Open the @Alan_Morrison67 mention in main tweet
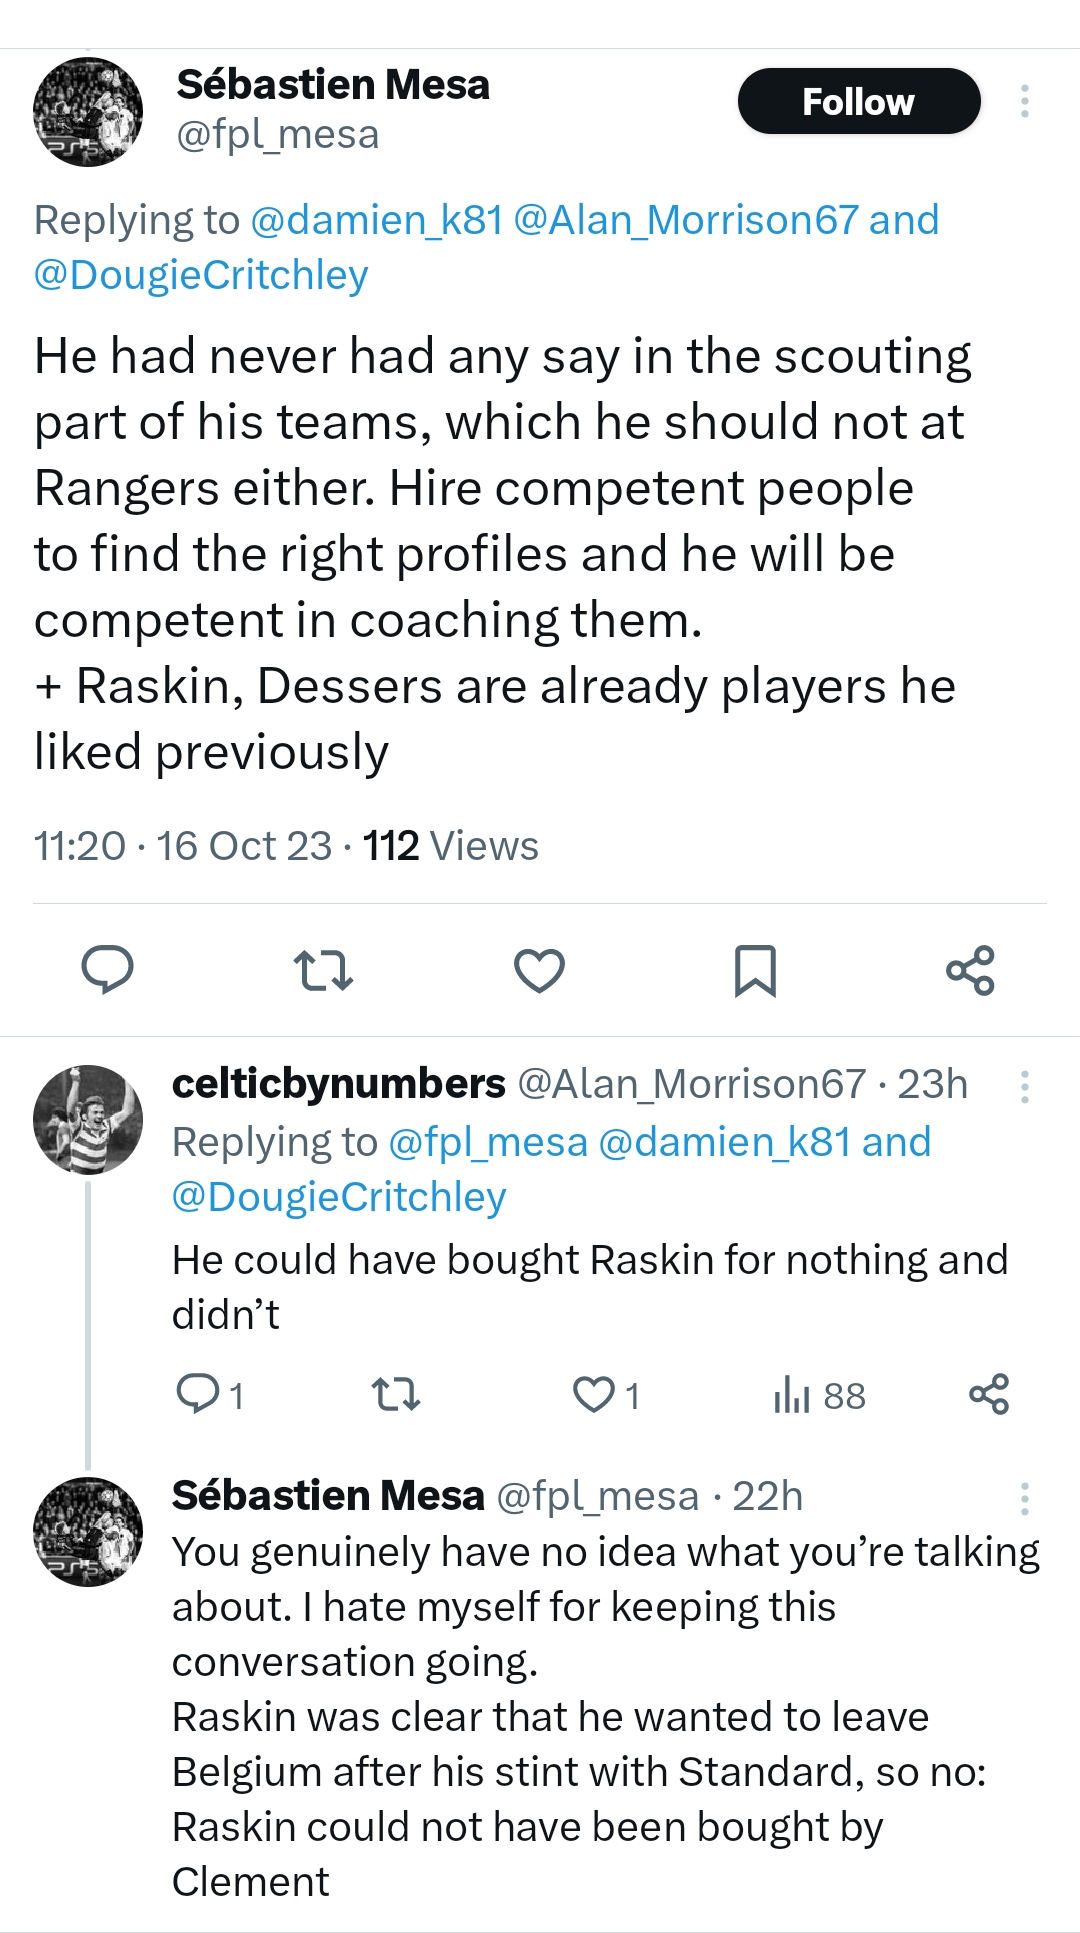 (685, 220)
